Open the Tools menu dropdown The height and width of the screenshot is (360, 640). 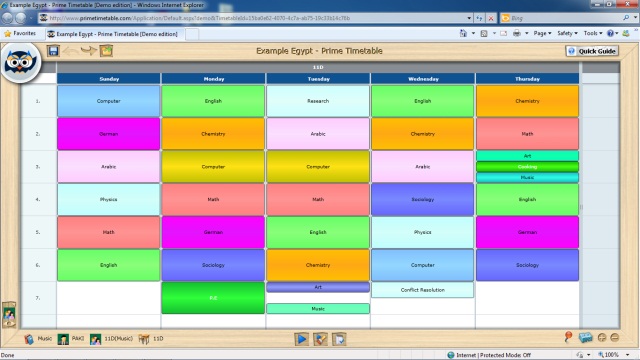pyautogui.click(x=593, y=33)
